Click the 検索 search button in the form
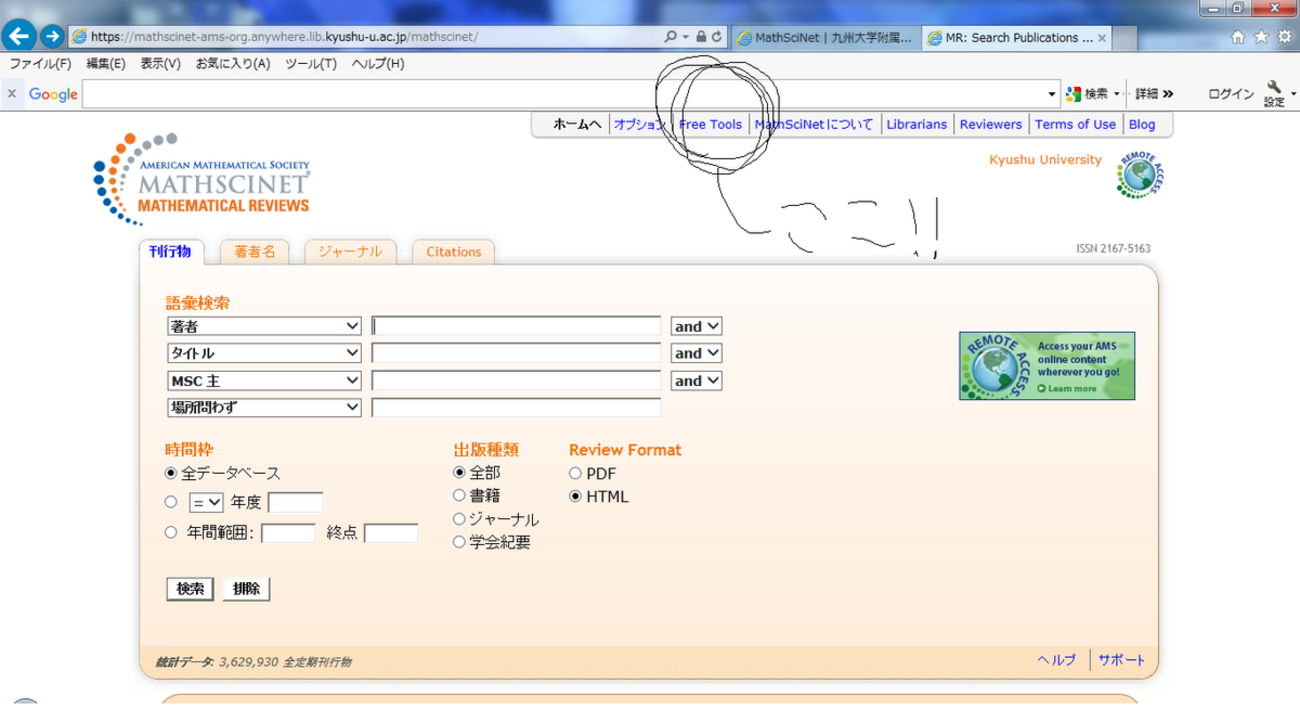1300x709 pixels. 190,589
